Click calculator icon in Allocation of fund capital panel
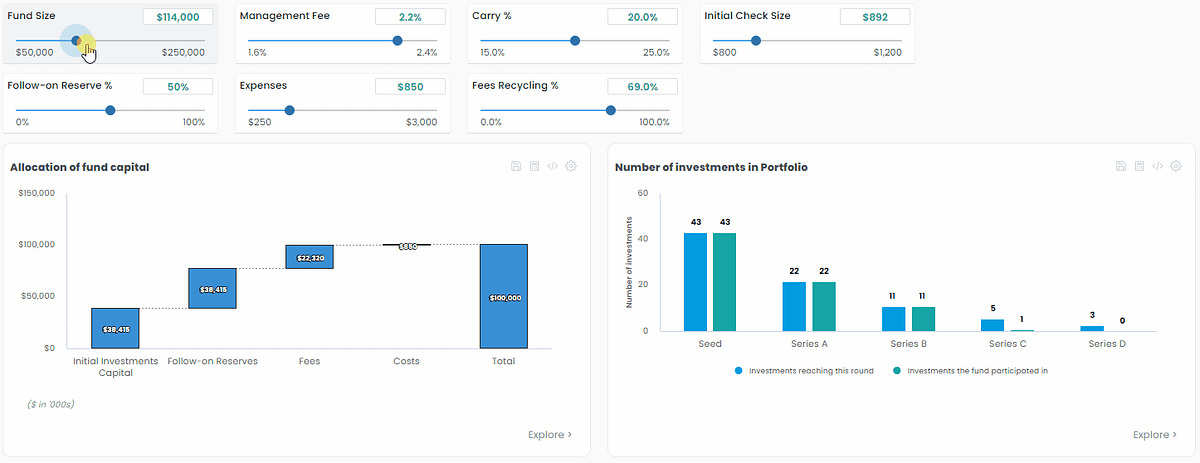1200x463 pixels. pyautogui.click(x=534, y=166)
